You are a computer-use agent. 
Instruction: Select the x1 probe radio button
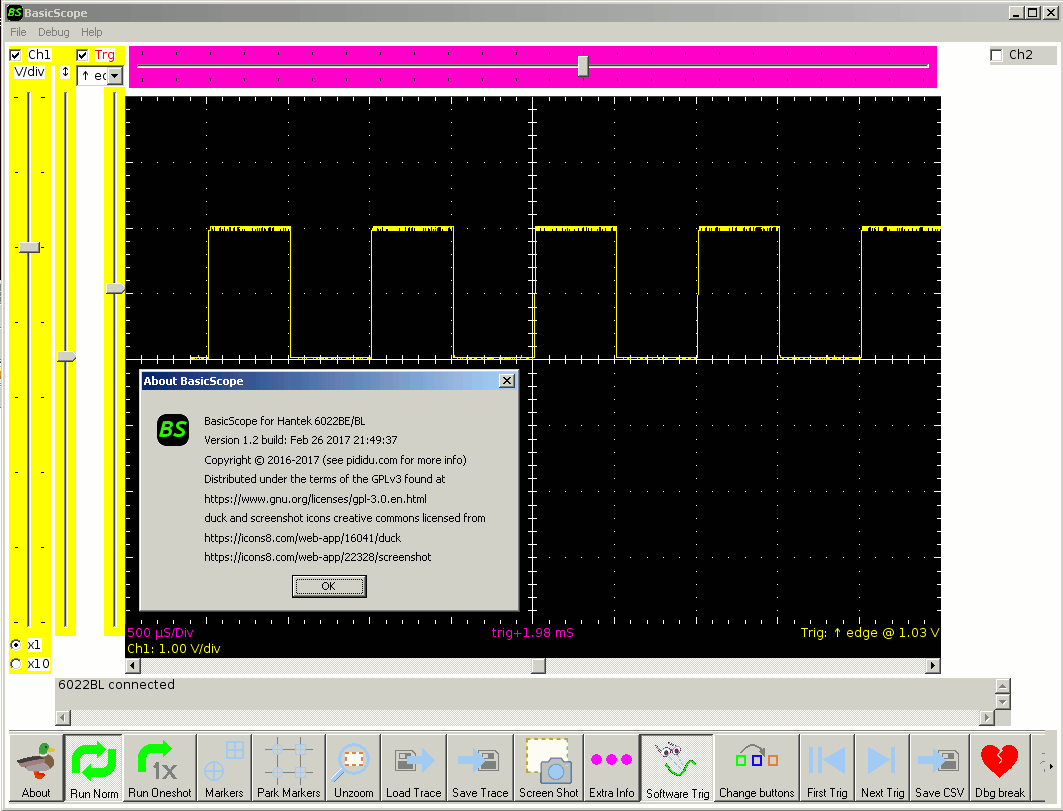click(x=16, y=645)
